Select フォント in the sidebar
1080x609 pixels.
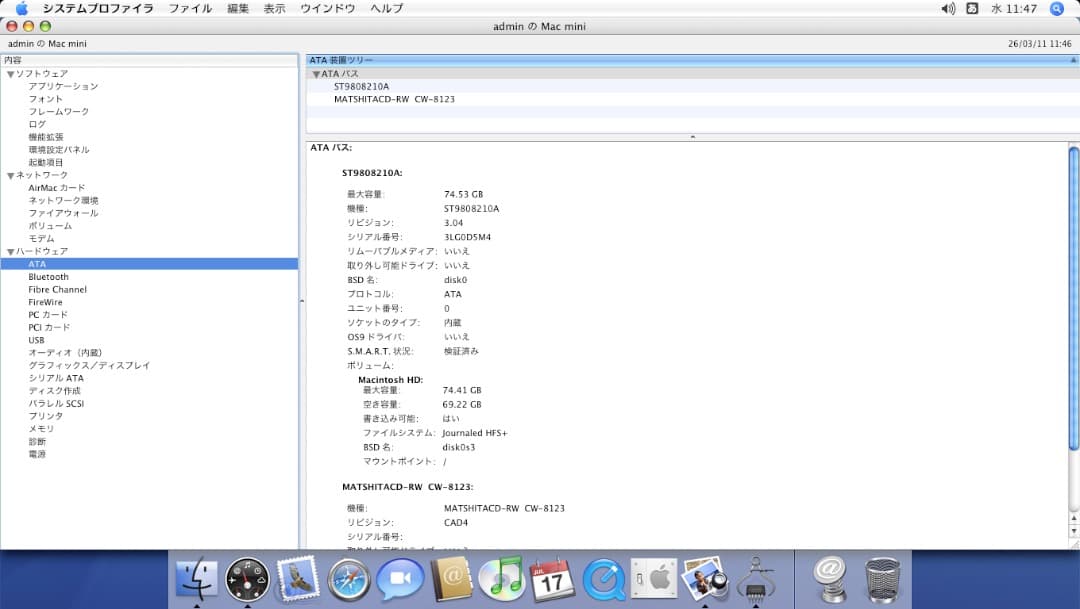pyautogui.click(x=45, y=99)
